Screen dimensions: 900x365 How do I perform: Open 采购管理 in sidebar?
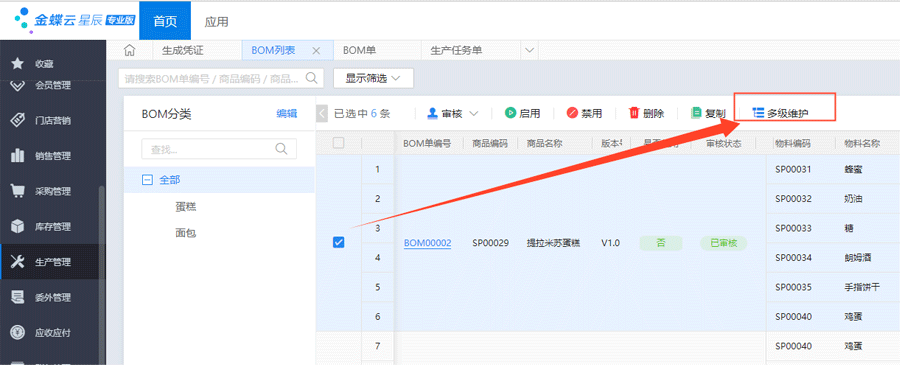[53, 191]
